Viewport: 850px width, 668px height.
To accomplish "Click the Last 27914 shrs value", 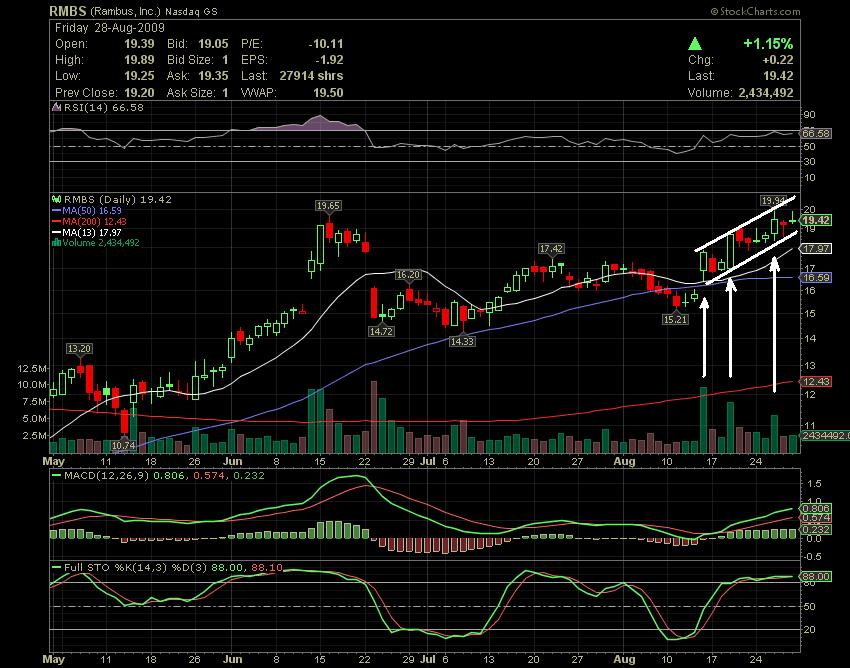I will (312, 76).
